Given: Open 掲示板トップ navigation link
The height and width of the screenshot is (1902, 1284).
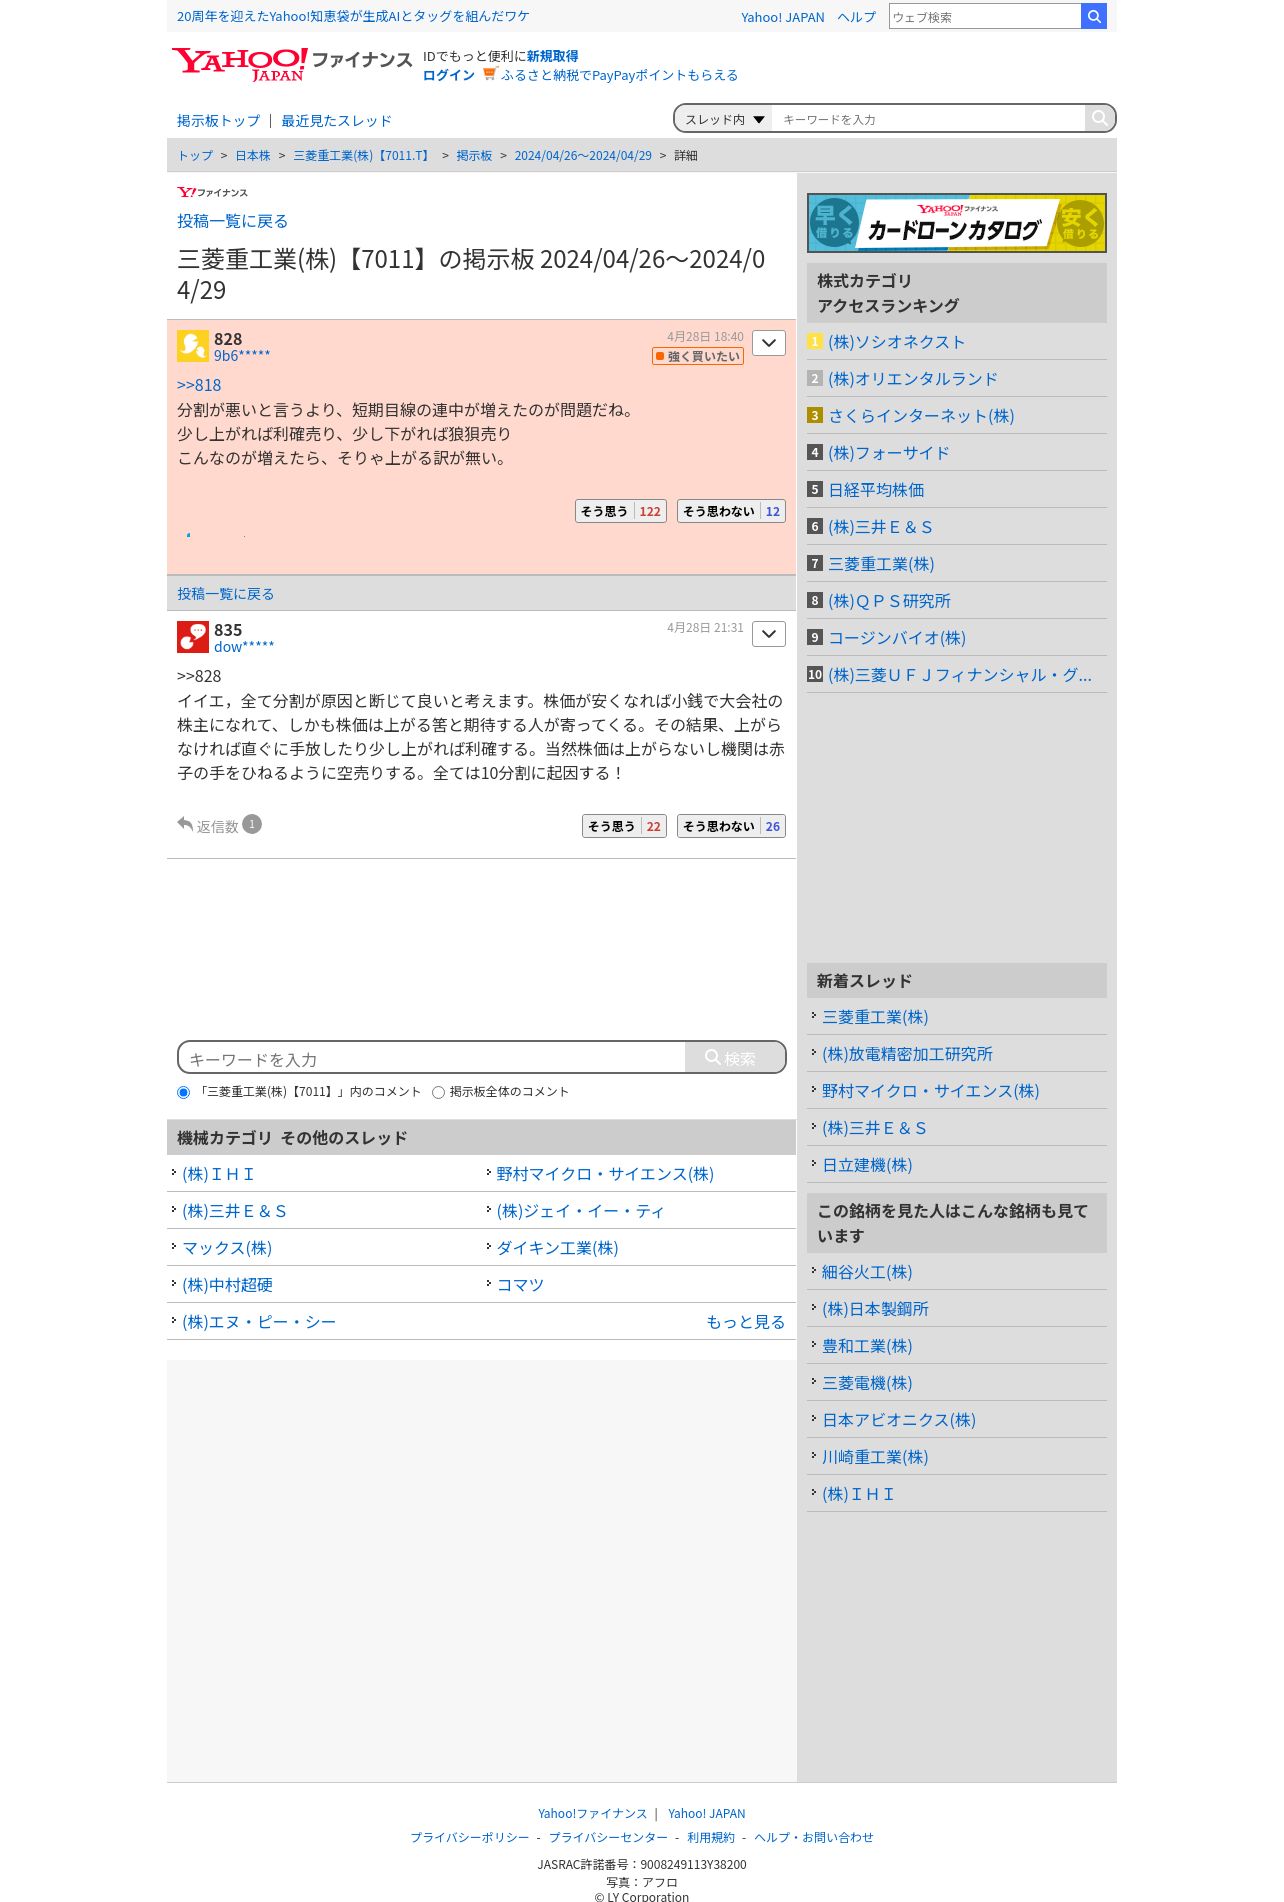Looking at the screenshot, I should pyautogui.click(x=218, y=121).
